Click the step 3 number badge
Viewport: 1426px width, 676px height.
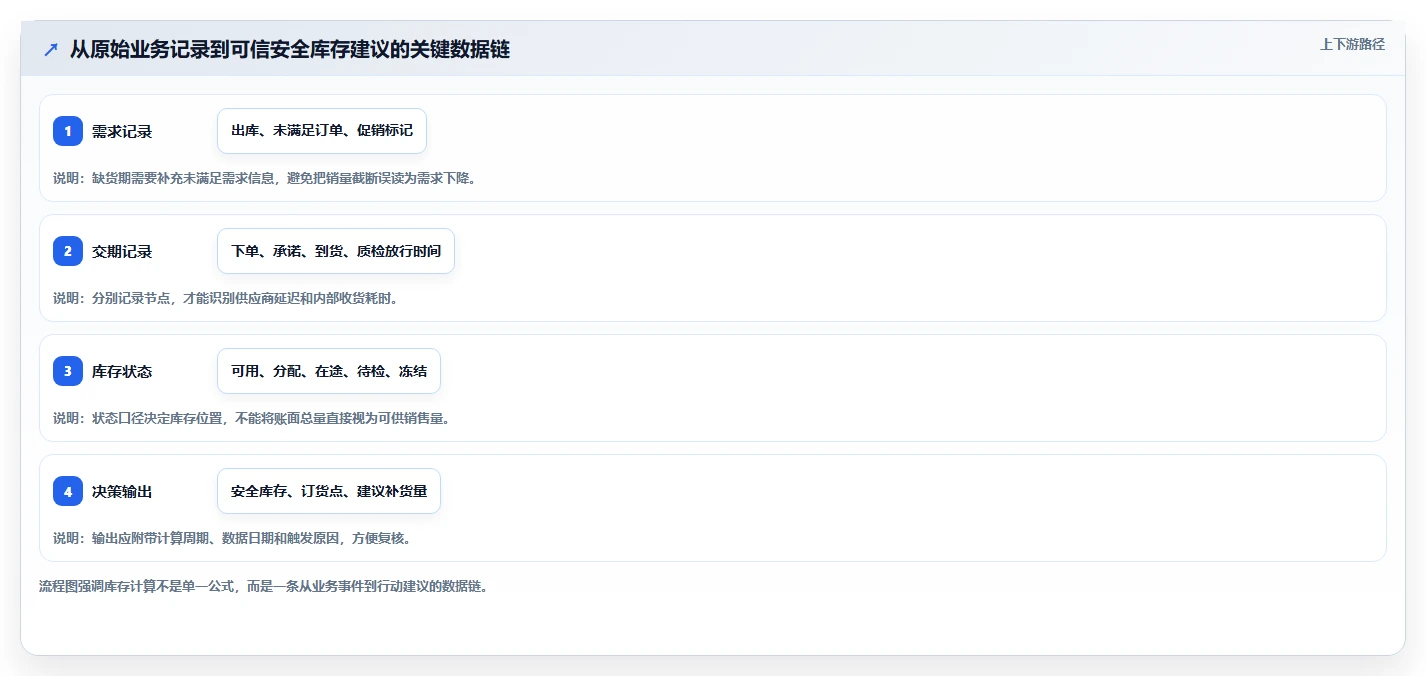coord(68,371)
